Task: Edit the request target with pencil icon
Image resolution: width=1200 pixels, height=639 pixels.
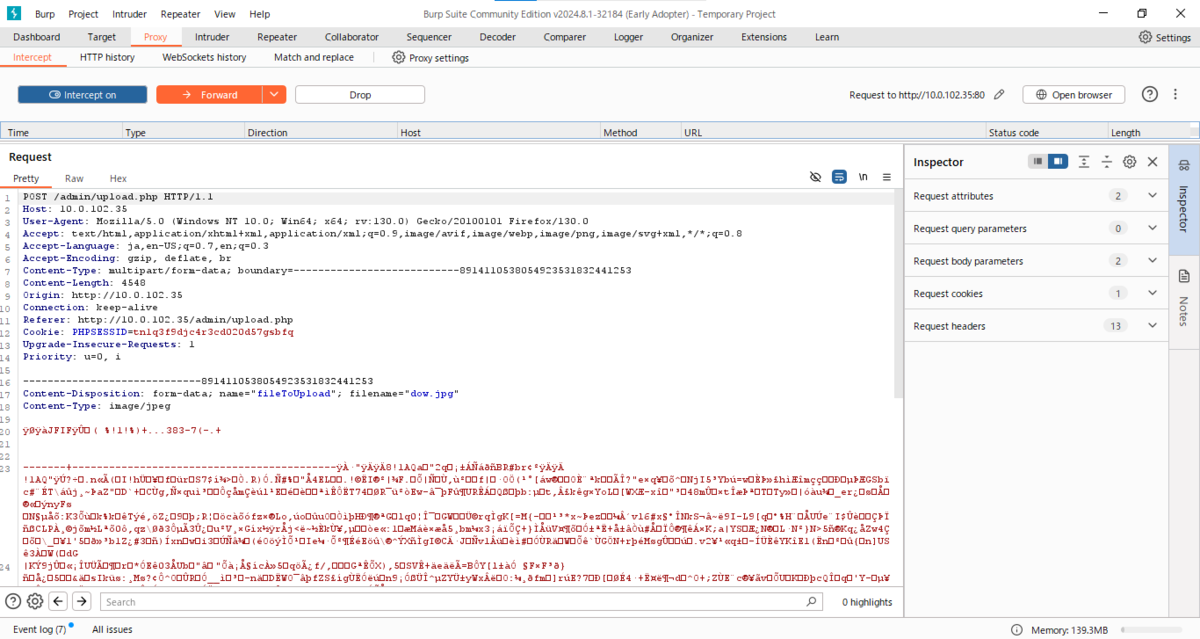Action: pos(999,95)
